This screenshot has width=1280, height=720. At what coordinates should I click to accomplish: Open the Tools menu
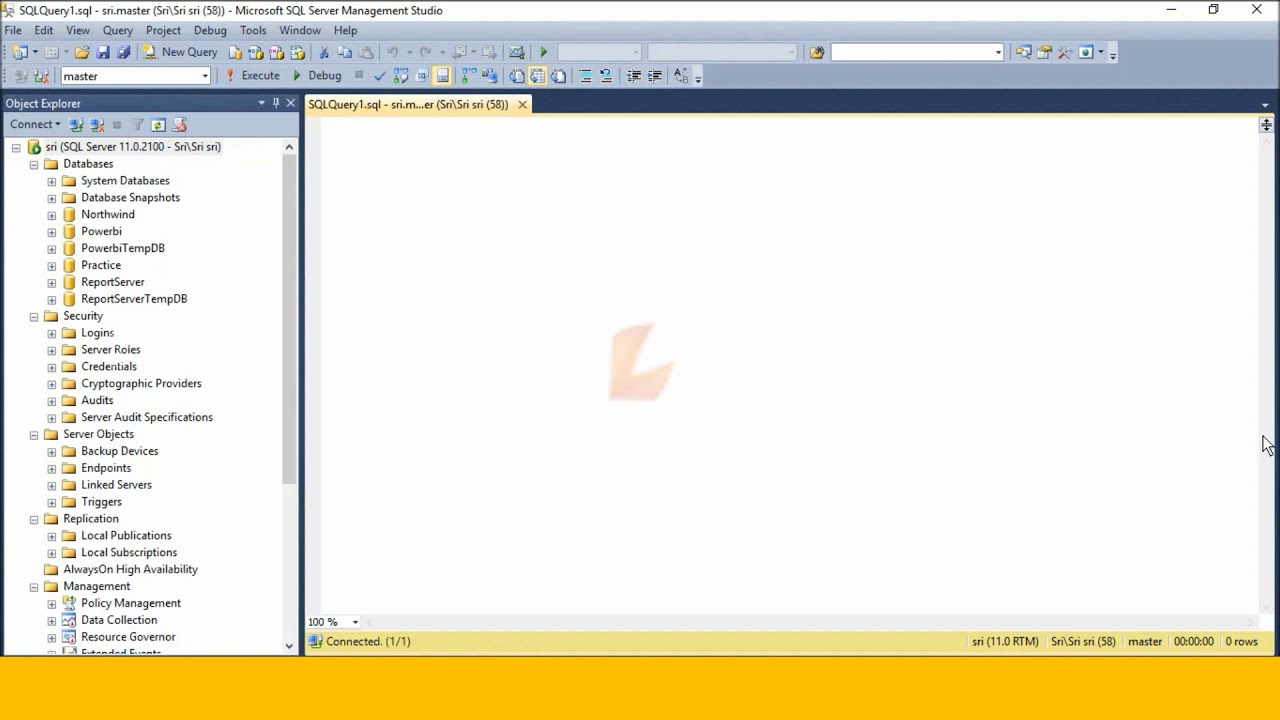[x=253, y=30]
